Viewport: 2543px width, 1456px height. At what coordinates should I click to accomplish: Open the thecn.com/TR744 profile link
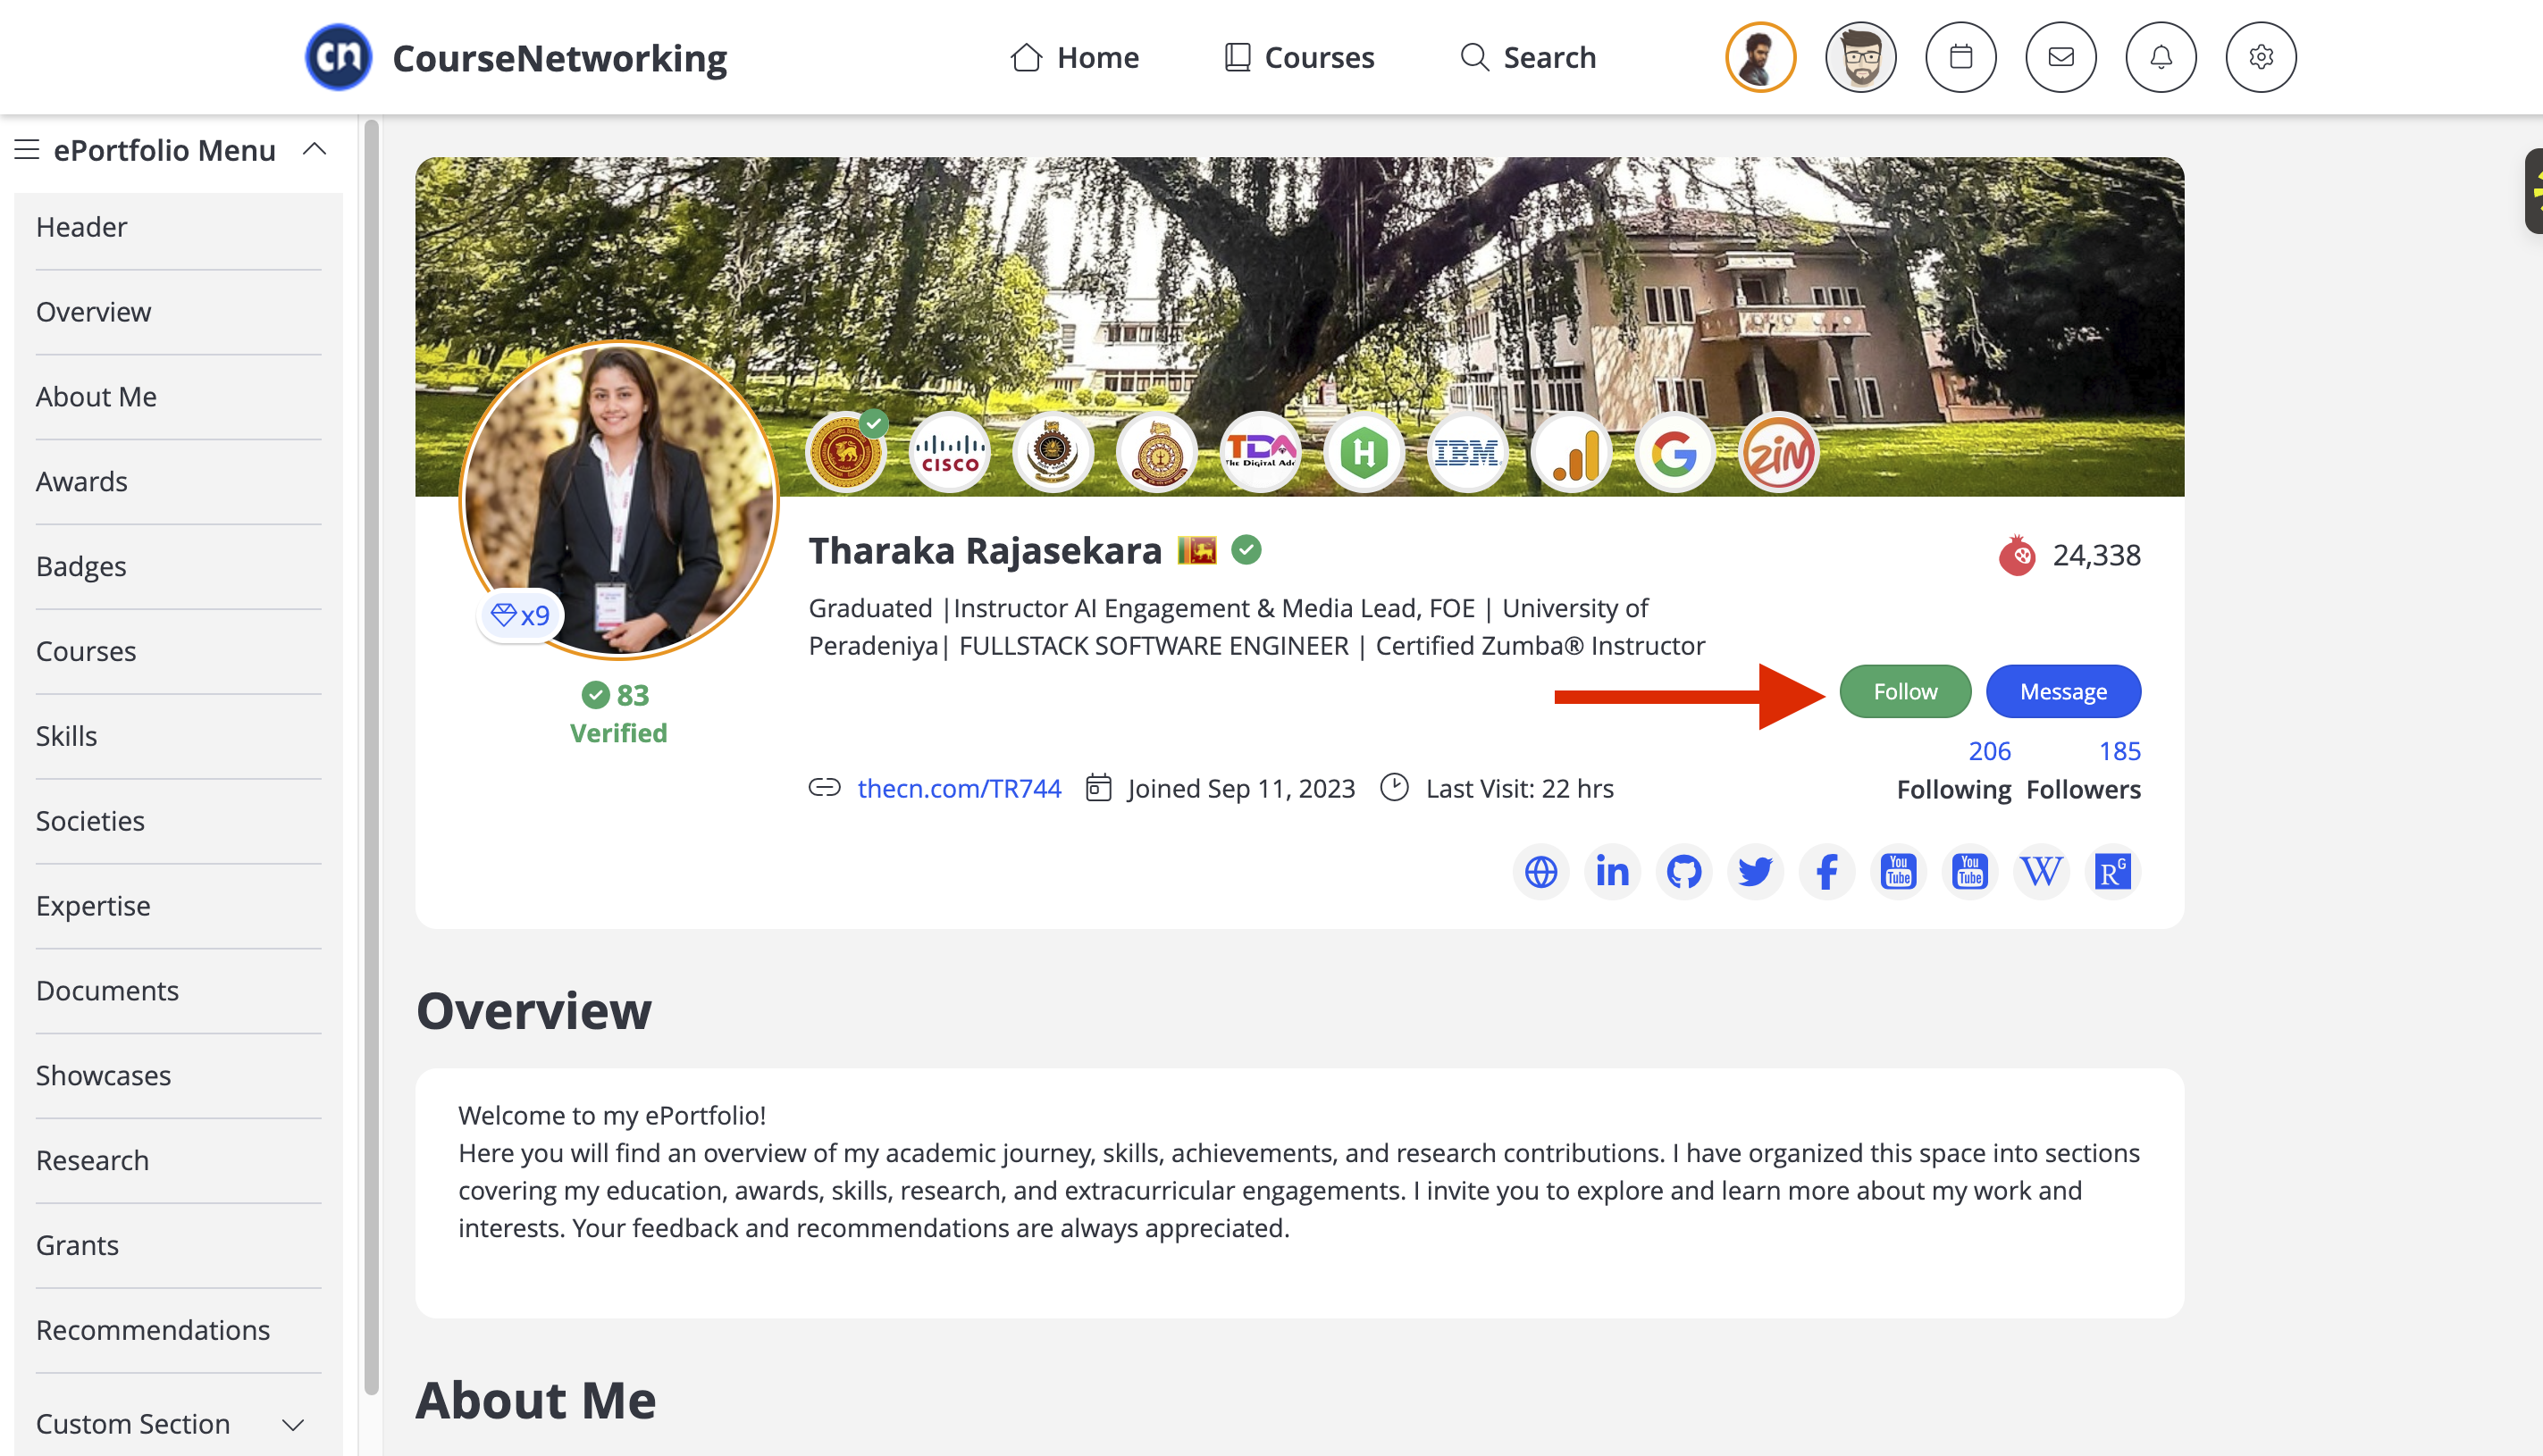(x=959, y=789)
